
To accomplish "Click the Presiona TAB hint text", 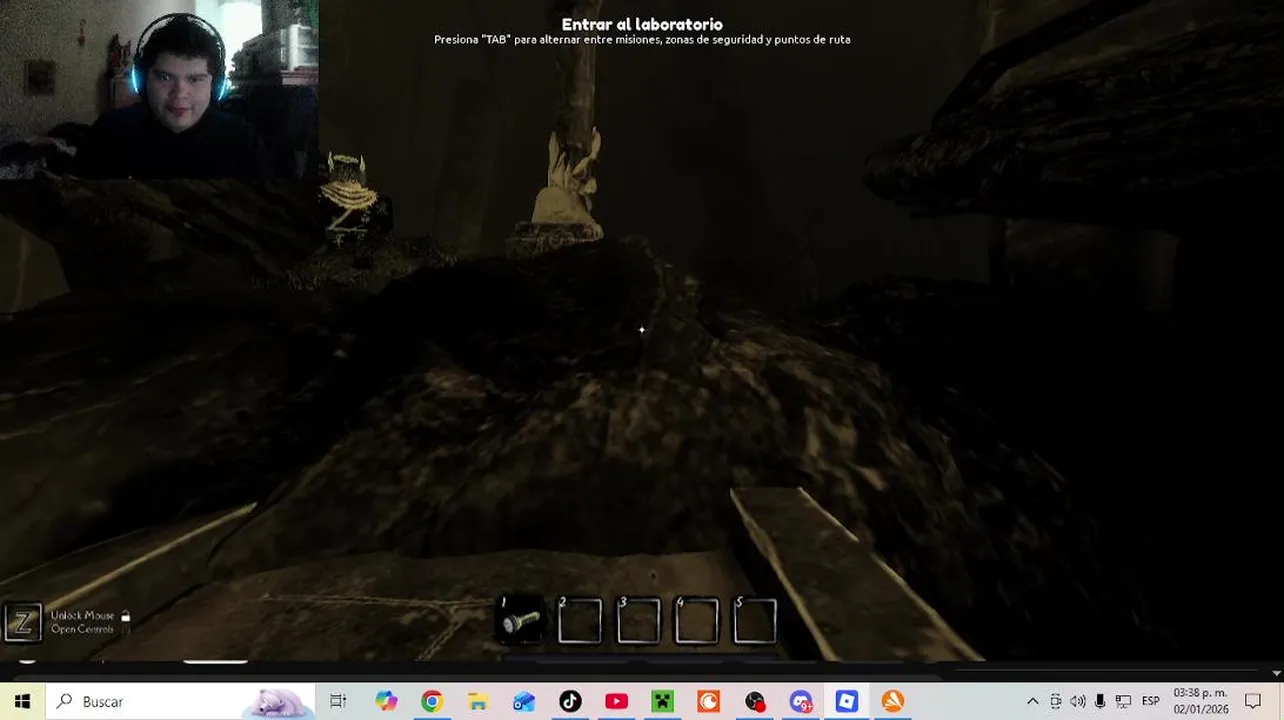I will [642, 40].
